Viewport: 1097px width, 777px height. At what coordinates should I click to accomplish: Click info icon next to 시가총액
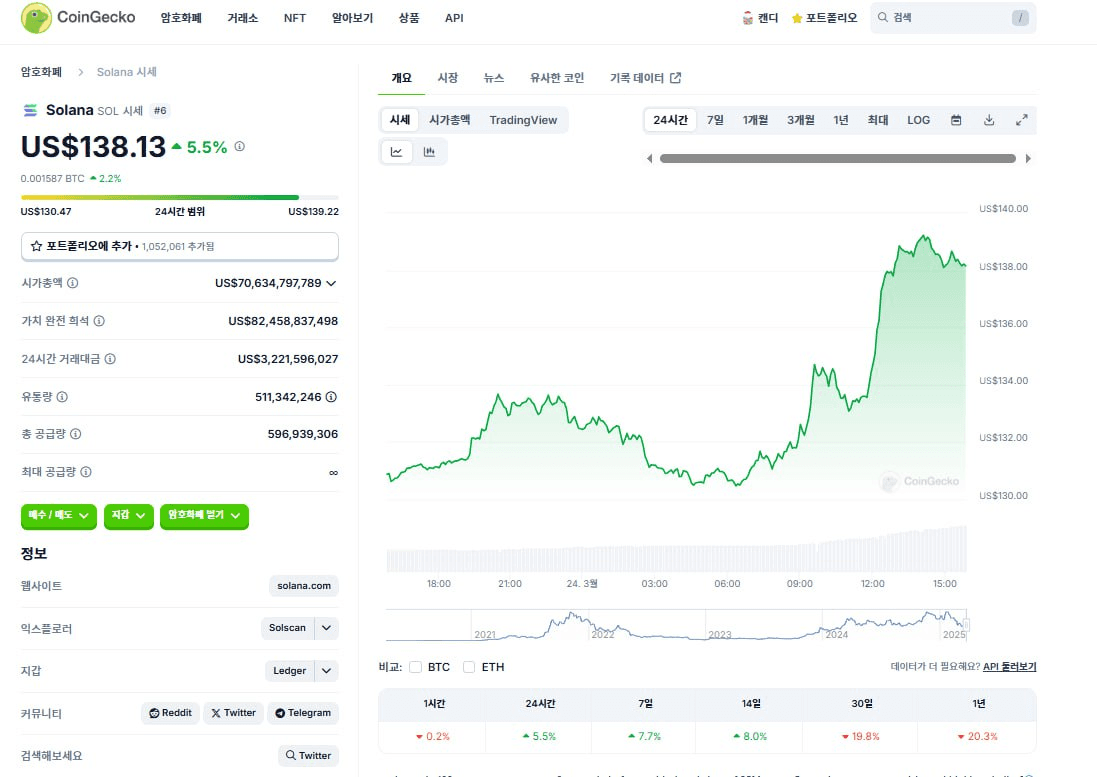click(73, 283)
